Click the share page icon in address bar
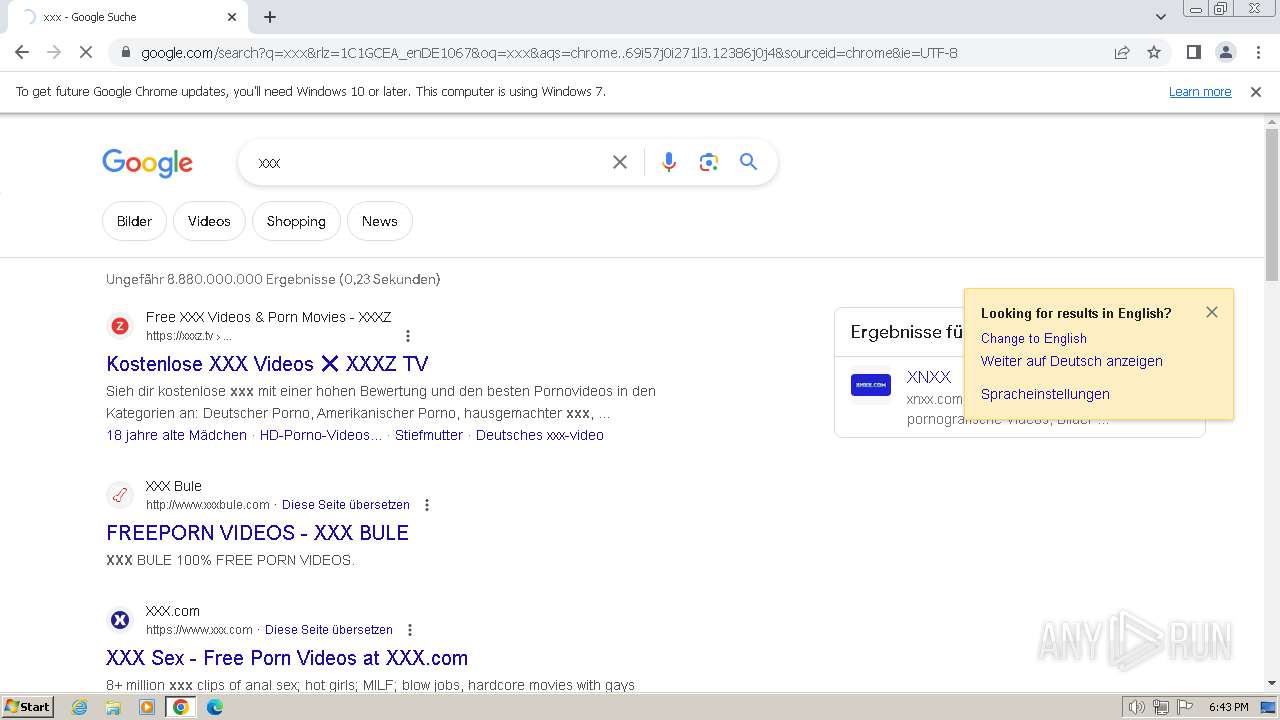Viewport: 1280px width, 720px height. (x=1122, y=52)
